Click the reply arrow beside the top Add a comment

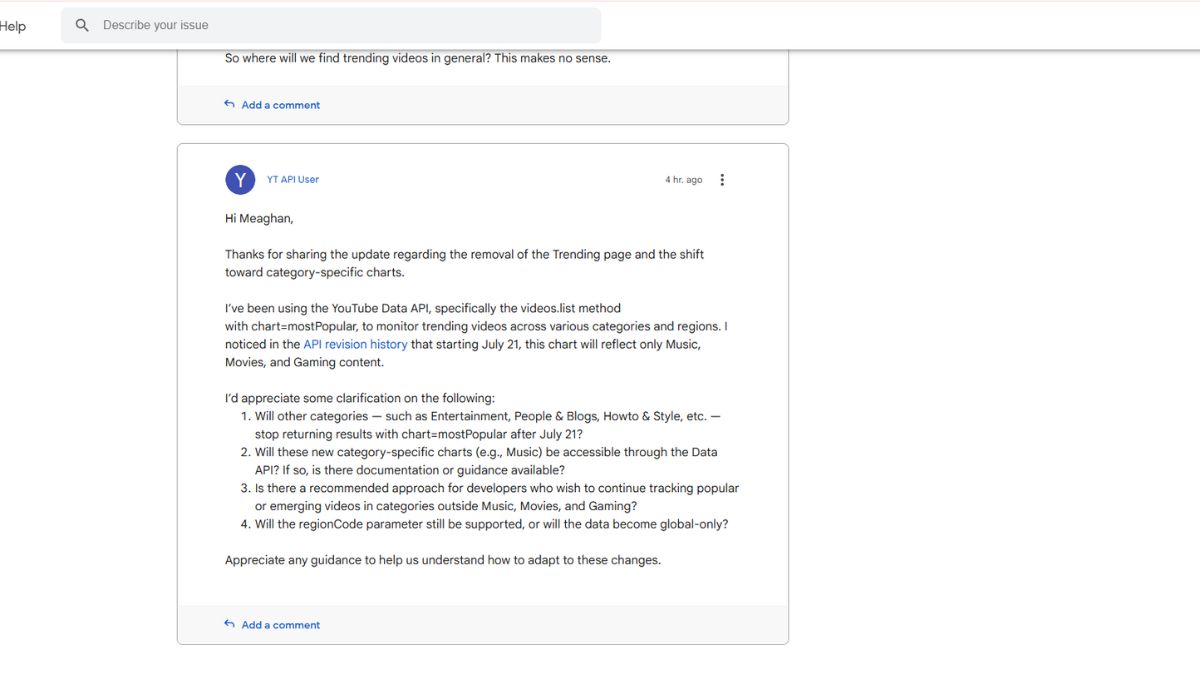pyautogui.click(x=228, y=104)
